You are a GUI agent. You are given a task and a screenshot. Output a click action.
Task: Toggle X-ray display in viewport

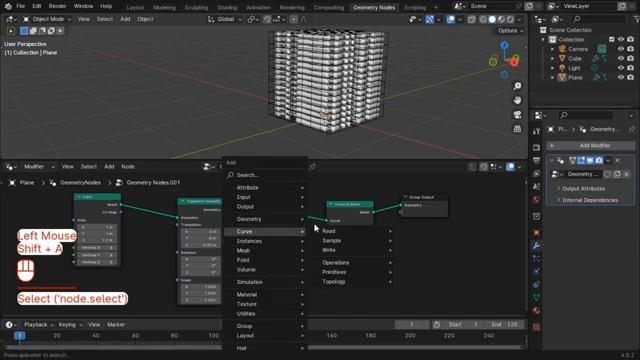(471, 19)
